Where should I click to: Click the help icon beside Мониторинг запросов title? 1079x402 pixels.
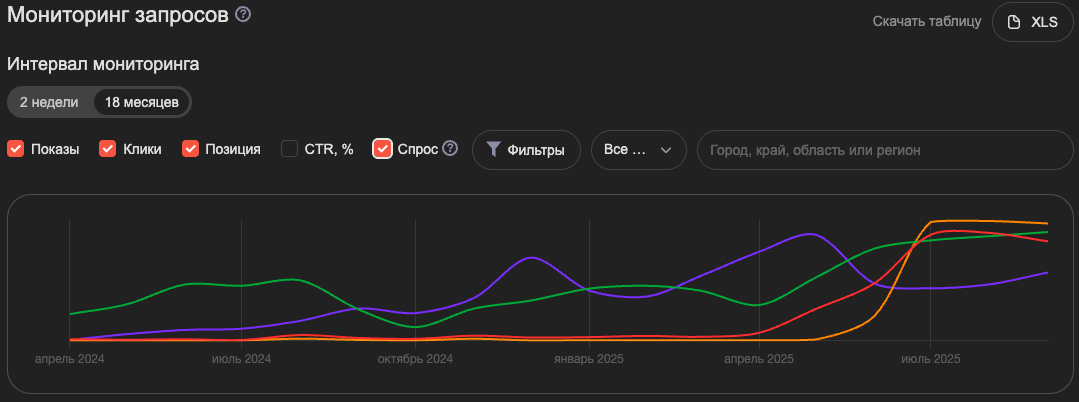[243, 15]
